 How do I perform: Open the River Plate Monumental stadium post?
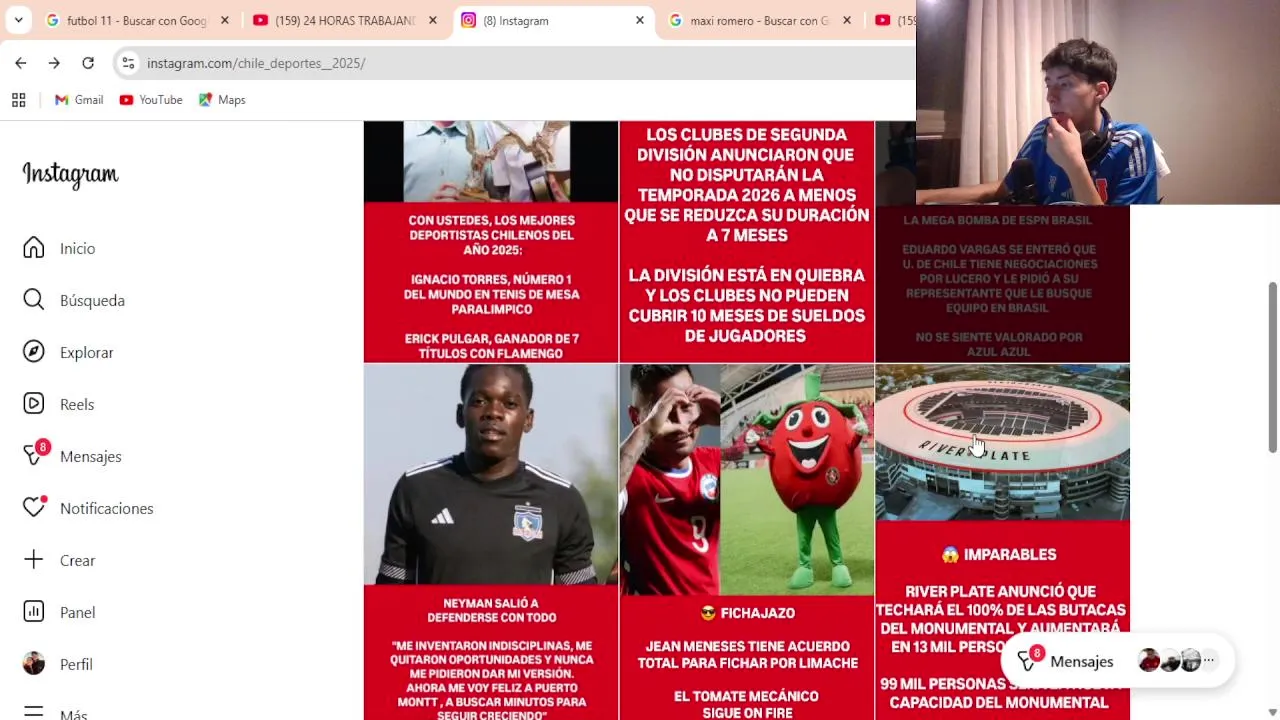click(x=1002, y=500)
